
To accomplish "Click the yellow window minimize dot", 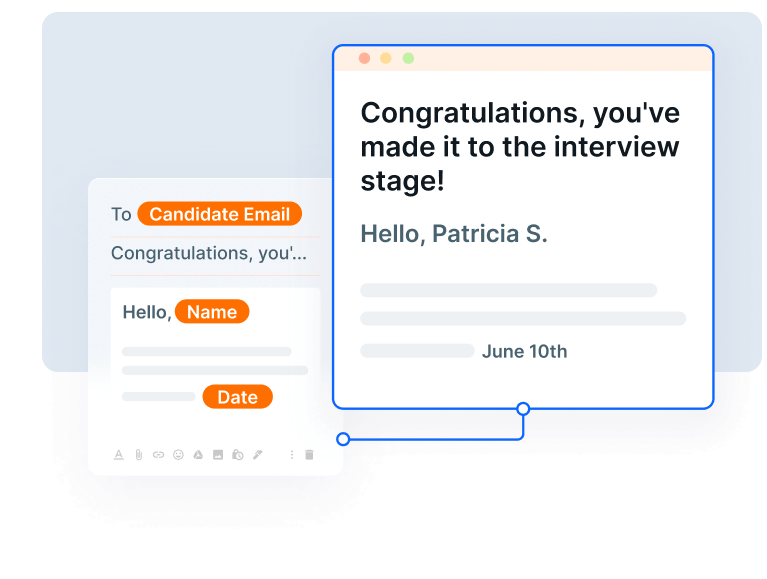I will pos(386,58).
